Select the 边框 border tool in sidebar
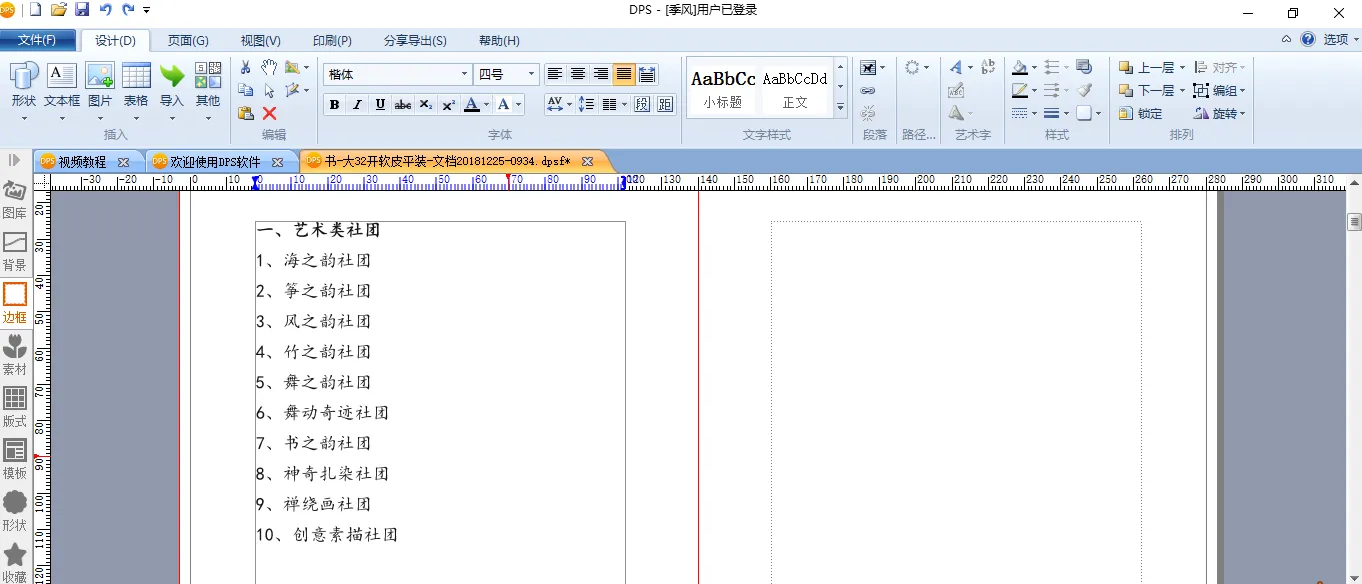The image size is (1362, 584). click(x=15, y=304)
